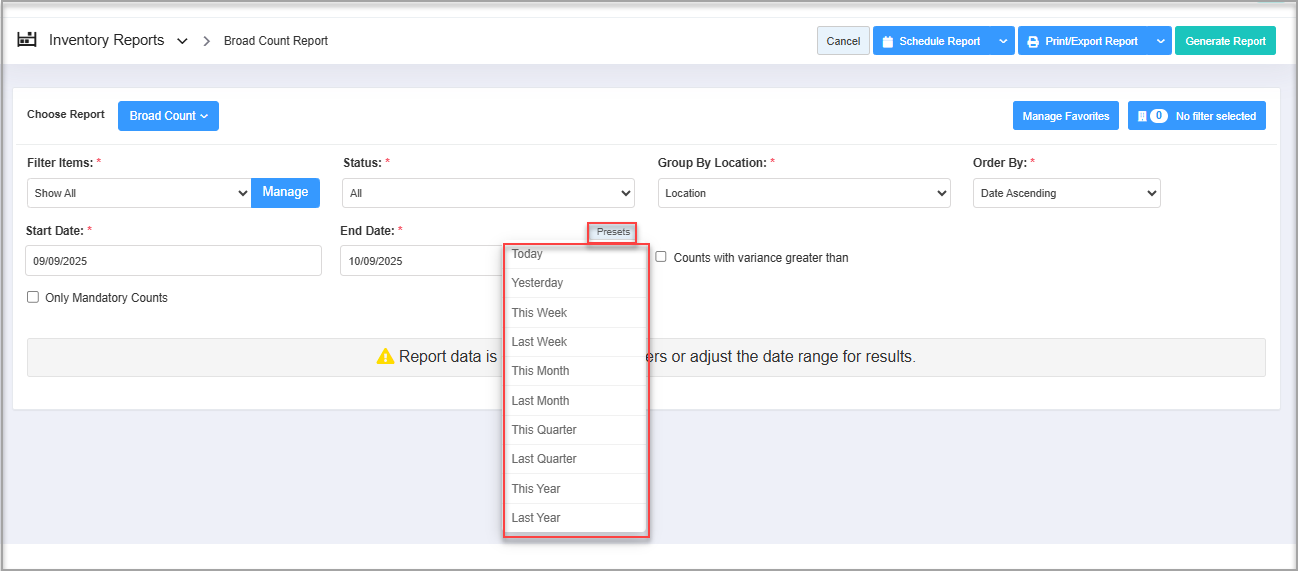Open the Schedule Report dropdown arrow
Screen dimensions: 1298x571
click(1004, 42)
